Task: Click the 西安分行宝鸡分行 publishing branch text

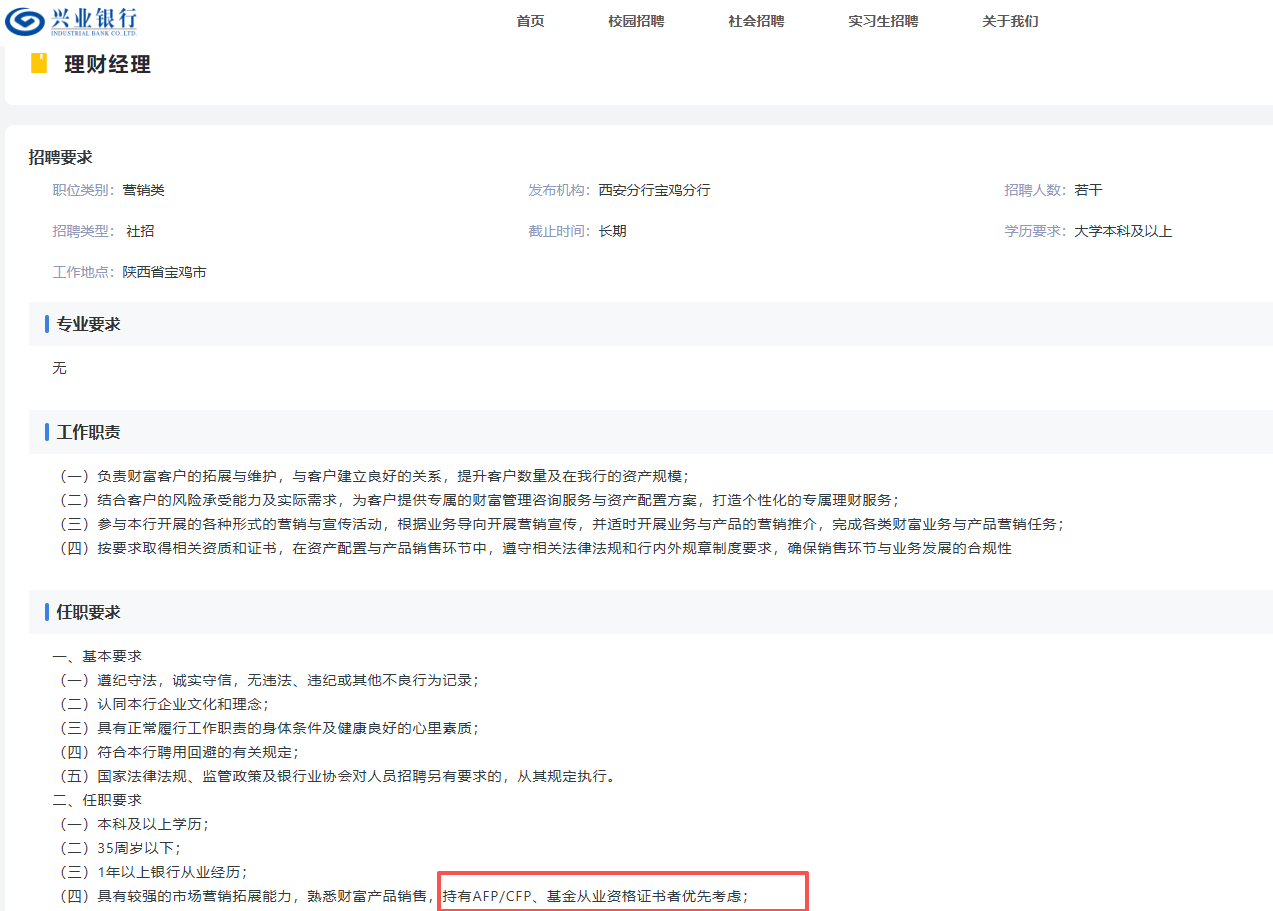Action: 654,190
